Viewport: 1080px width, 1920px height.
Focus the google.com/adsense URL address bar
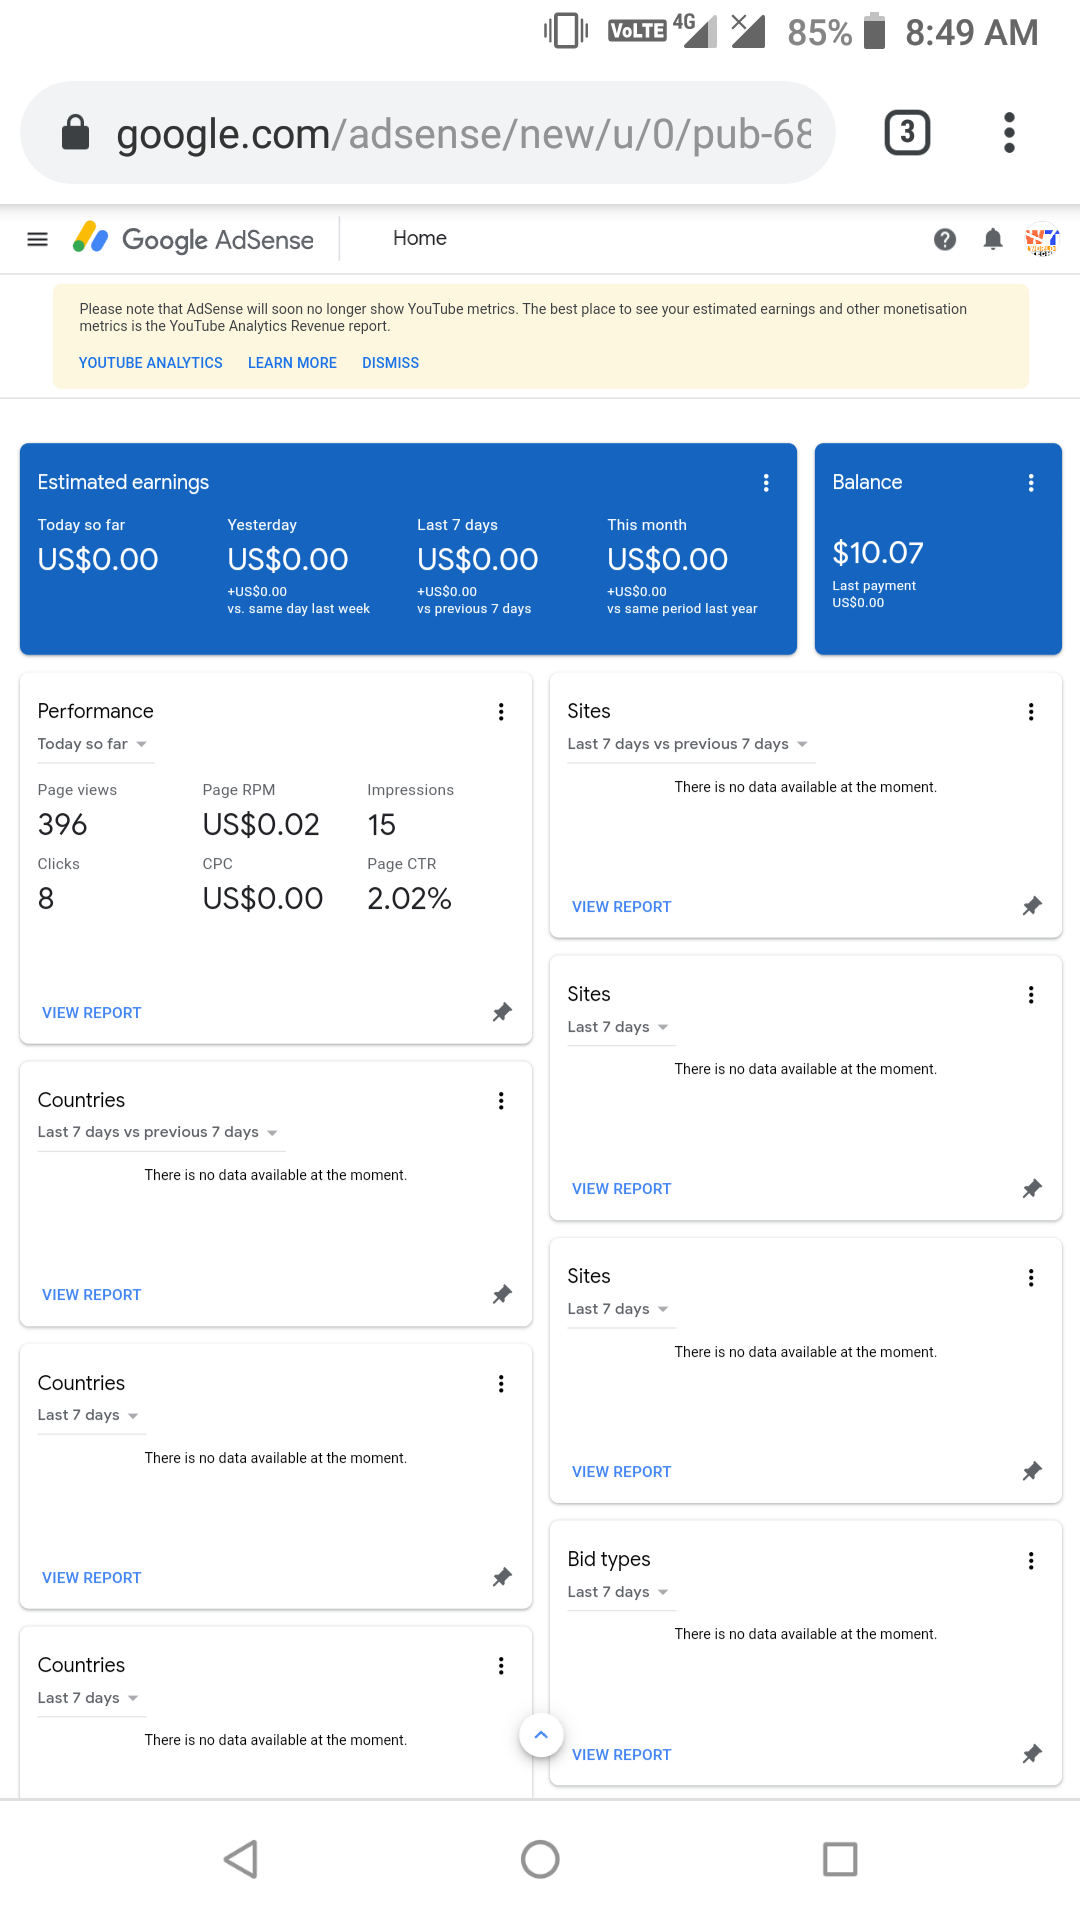pyautogui.click(x=428, y=132)
